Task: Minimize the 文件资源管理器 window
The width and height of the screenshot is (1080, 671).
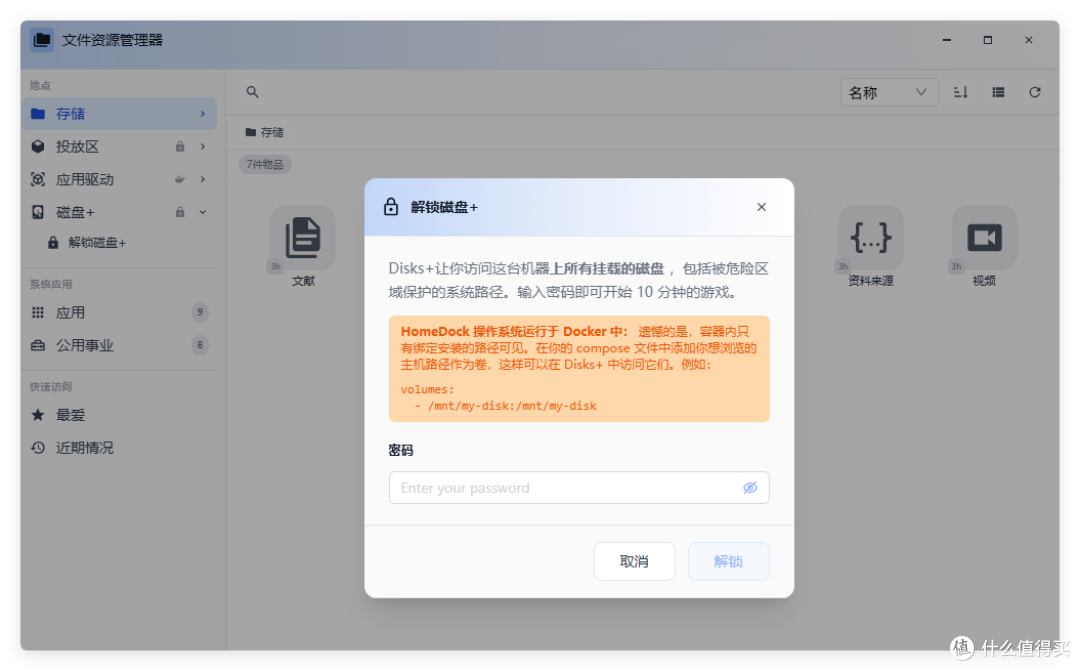Action: pyautogui.click(x=947, y=40)
